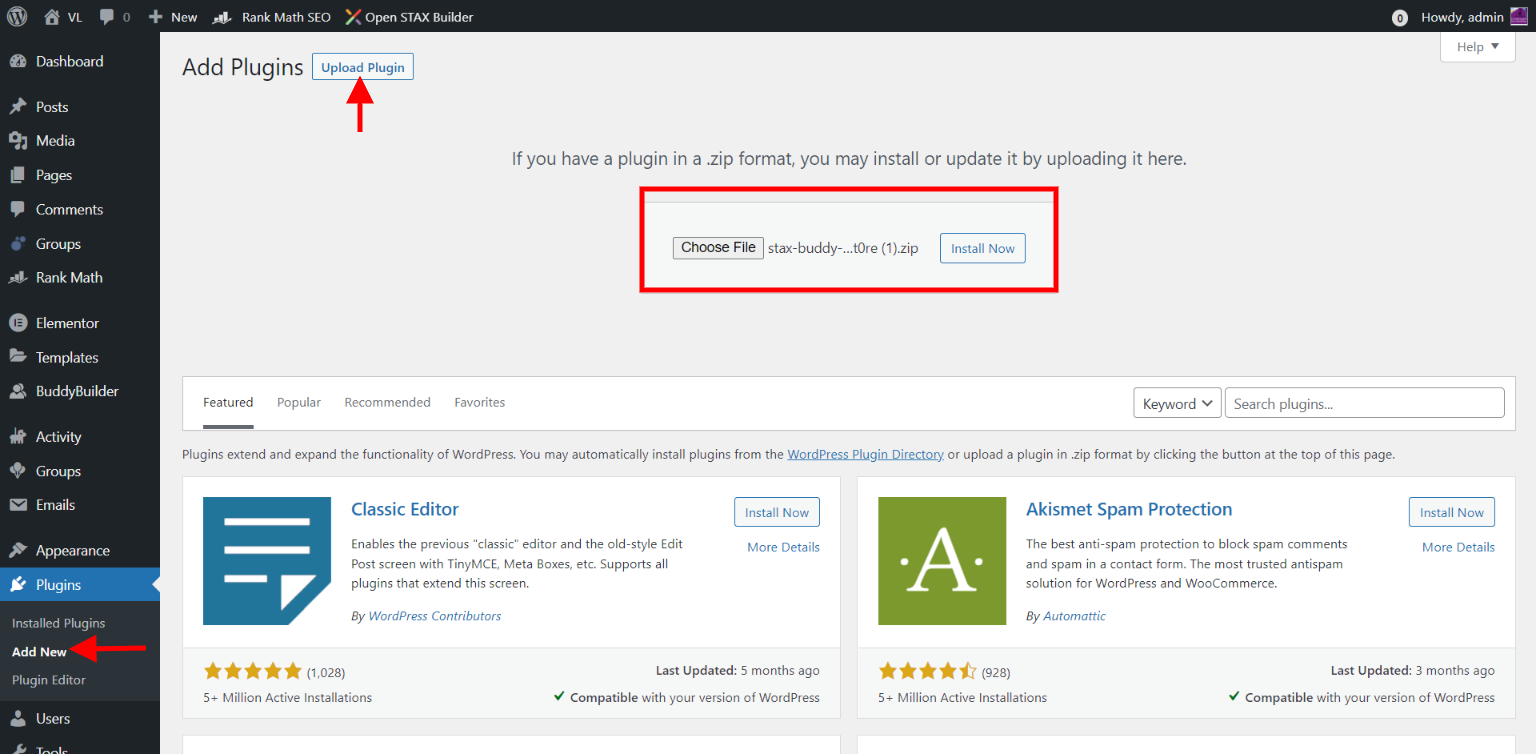
Task: Switch to the Featured tab
Action: tap(228, 402)
